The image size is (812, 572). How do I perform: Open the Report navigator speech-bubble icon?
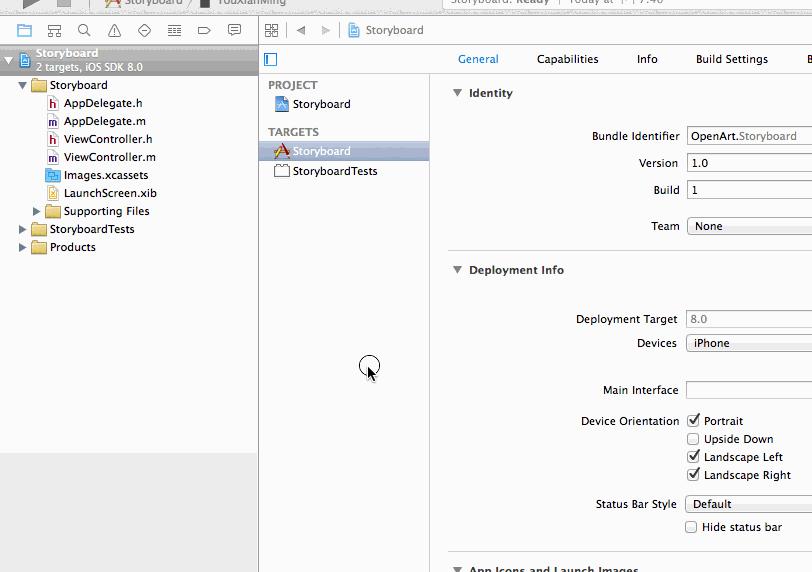(x=234, y=30)
